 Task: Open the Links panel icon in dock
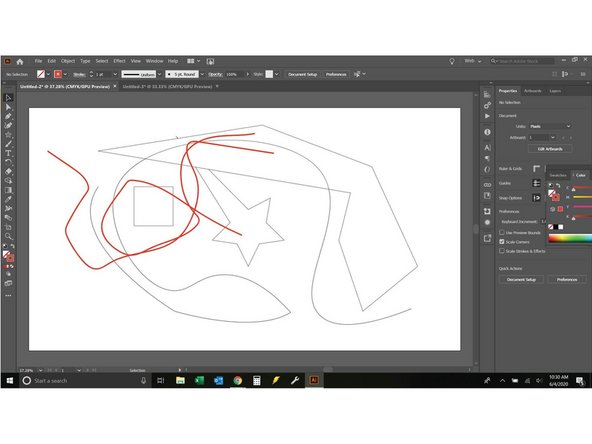(x=487, y=185)
